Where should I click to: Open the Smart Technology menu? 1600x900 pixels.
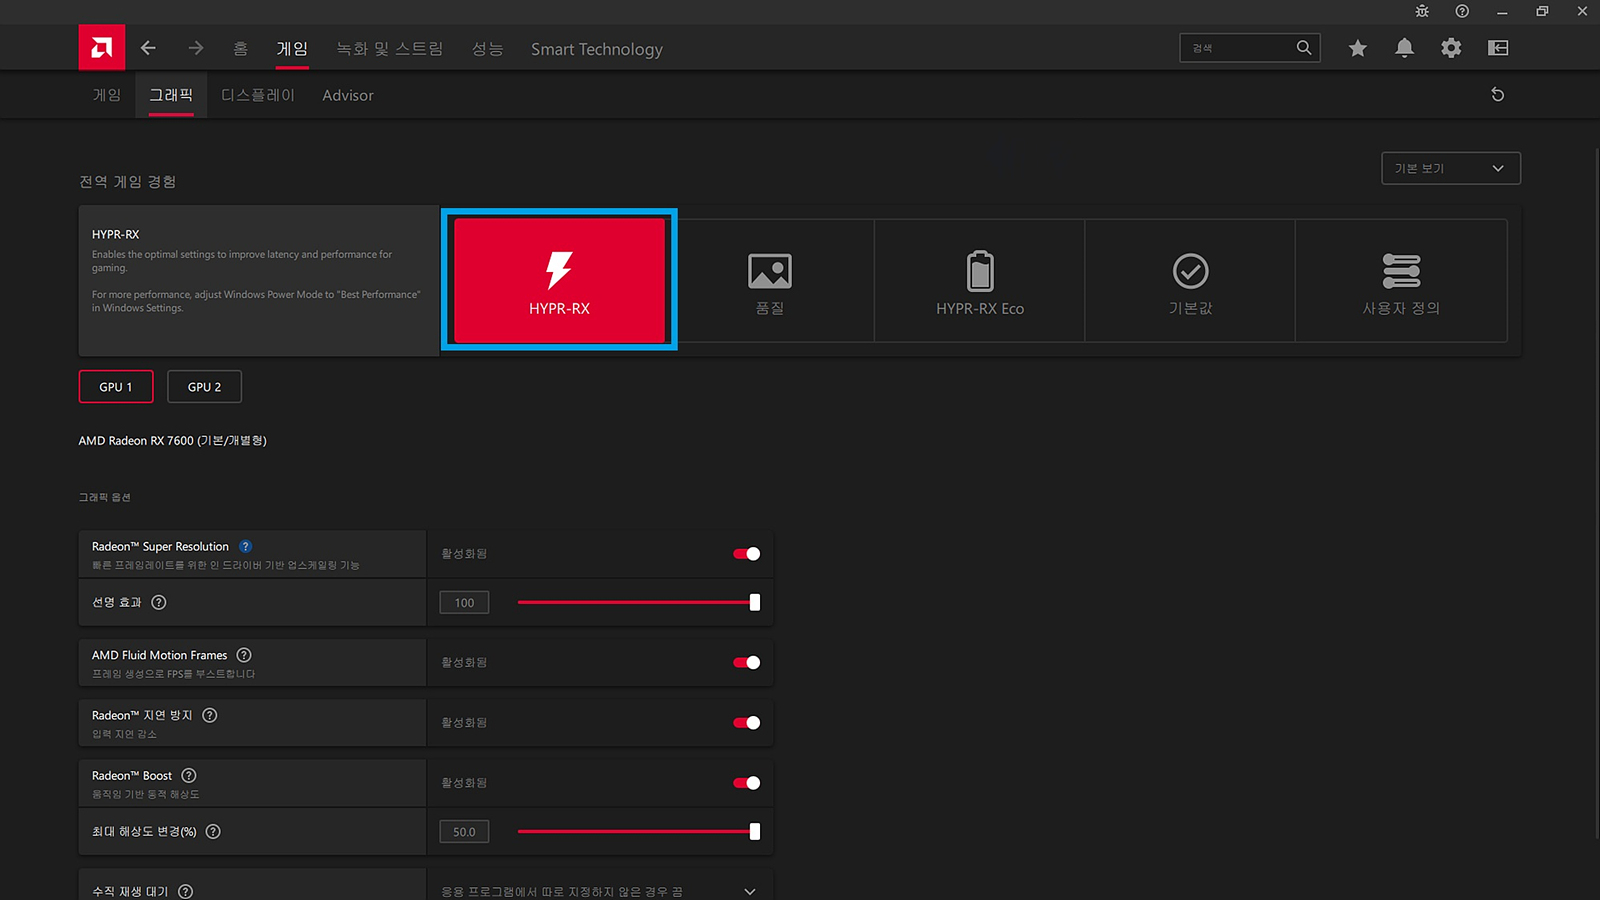tap(596, 49)
